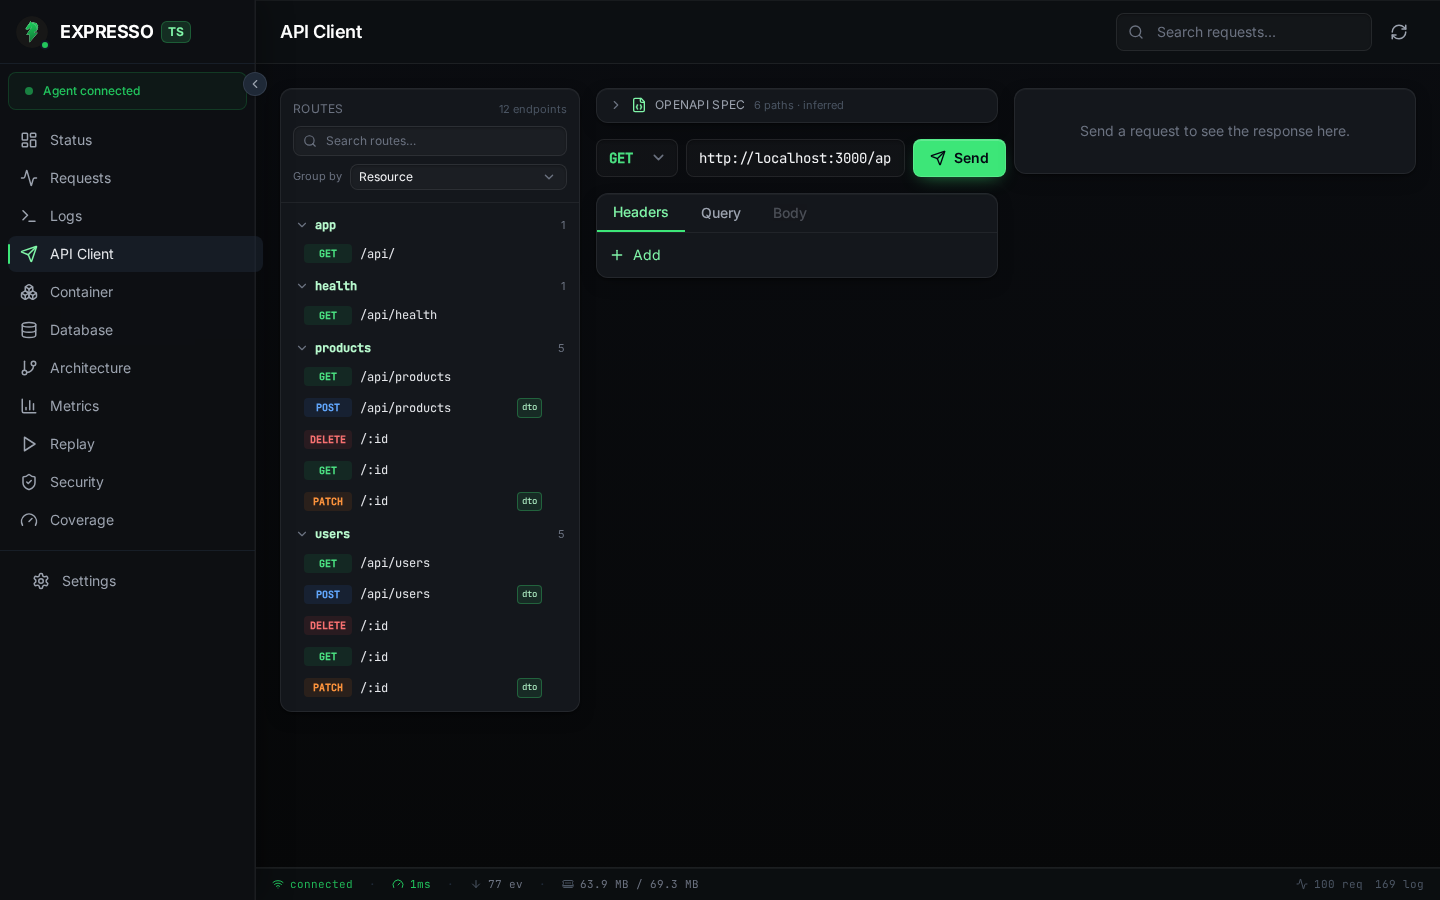Image resolution: width=1440 pixels, height=900 pixels.
Task: Click the dto badge on users PATCH /:id
Action: tap(529, 687)
